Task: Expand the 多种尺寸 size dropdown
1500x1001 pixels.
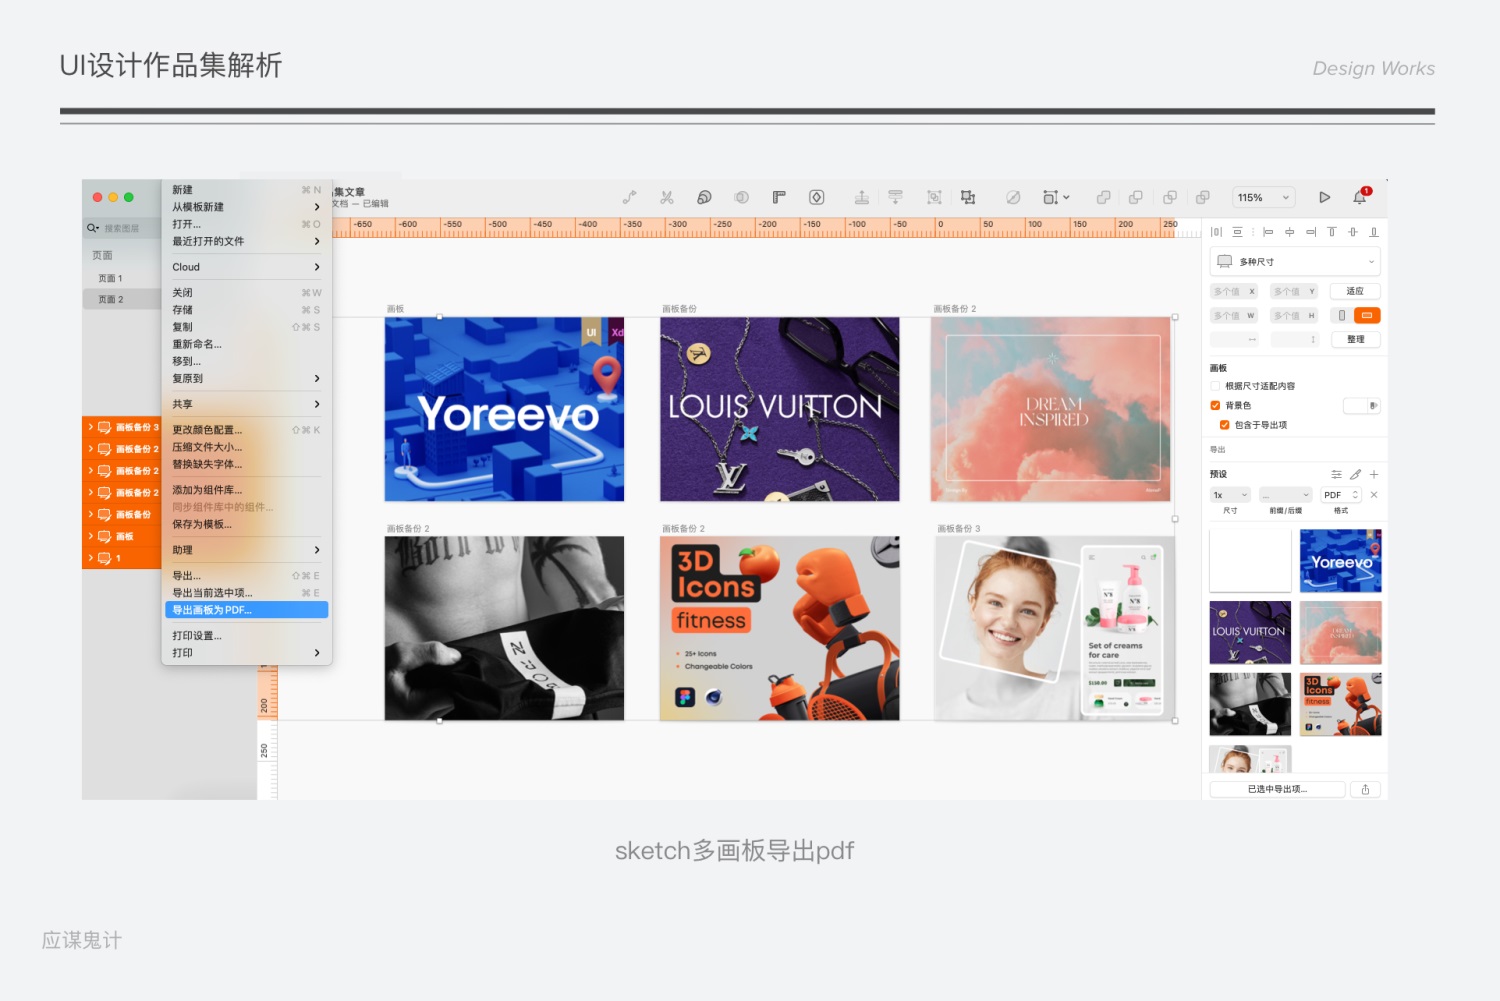Action: click(x=1294, y=261)
